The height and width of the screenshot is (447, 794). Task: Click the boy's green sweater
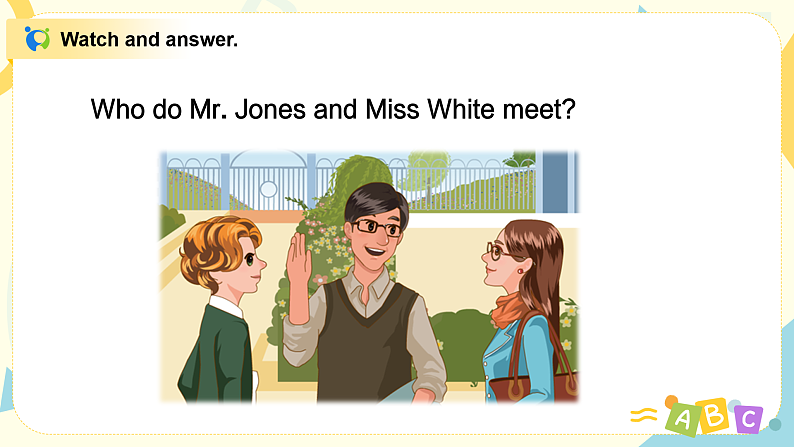(x=218, y=357)
